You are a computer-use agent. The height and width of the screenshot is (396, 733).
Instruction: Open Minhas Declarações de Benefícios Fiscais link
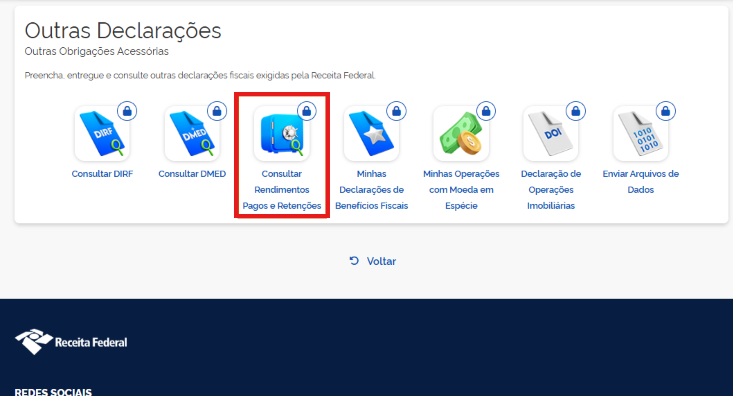point(372,190)
